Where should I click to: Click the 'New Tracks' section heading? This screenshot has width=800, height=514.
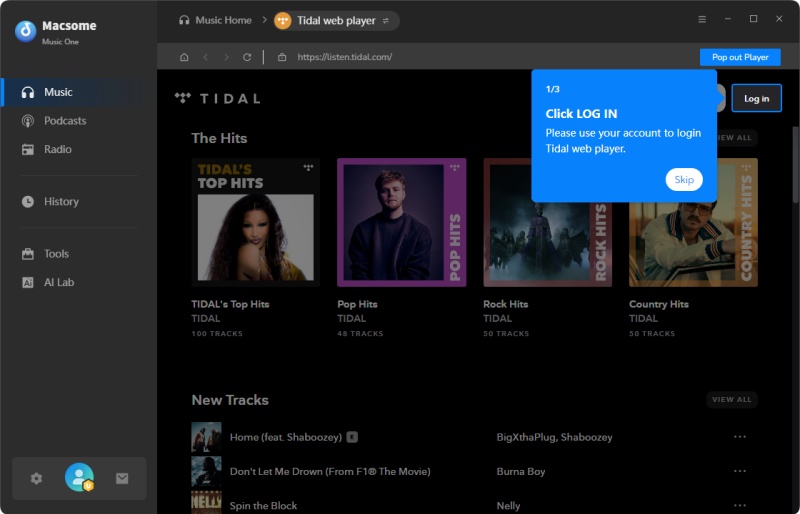[x=230, y=400]
